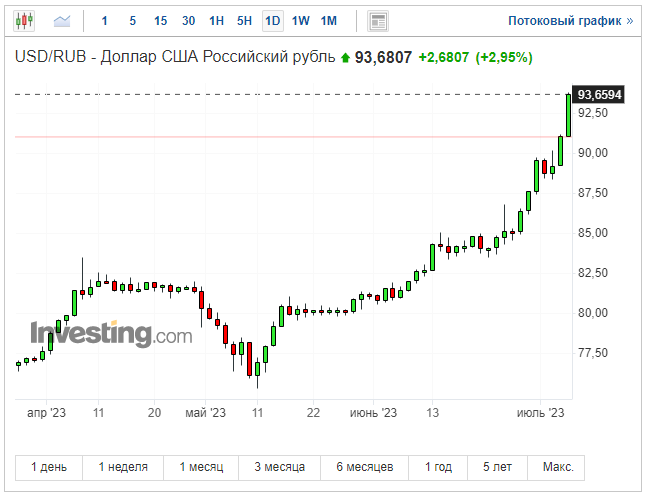Click the change value +2,6807
647x497 pixels.
pyautogui.click(x=444, y=57)
